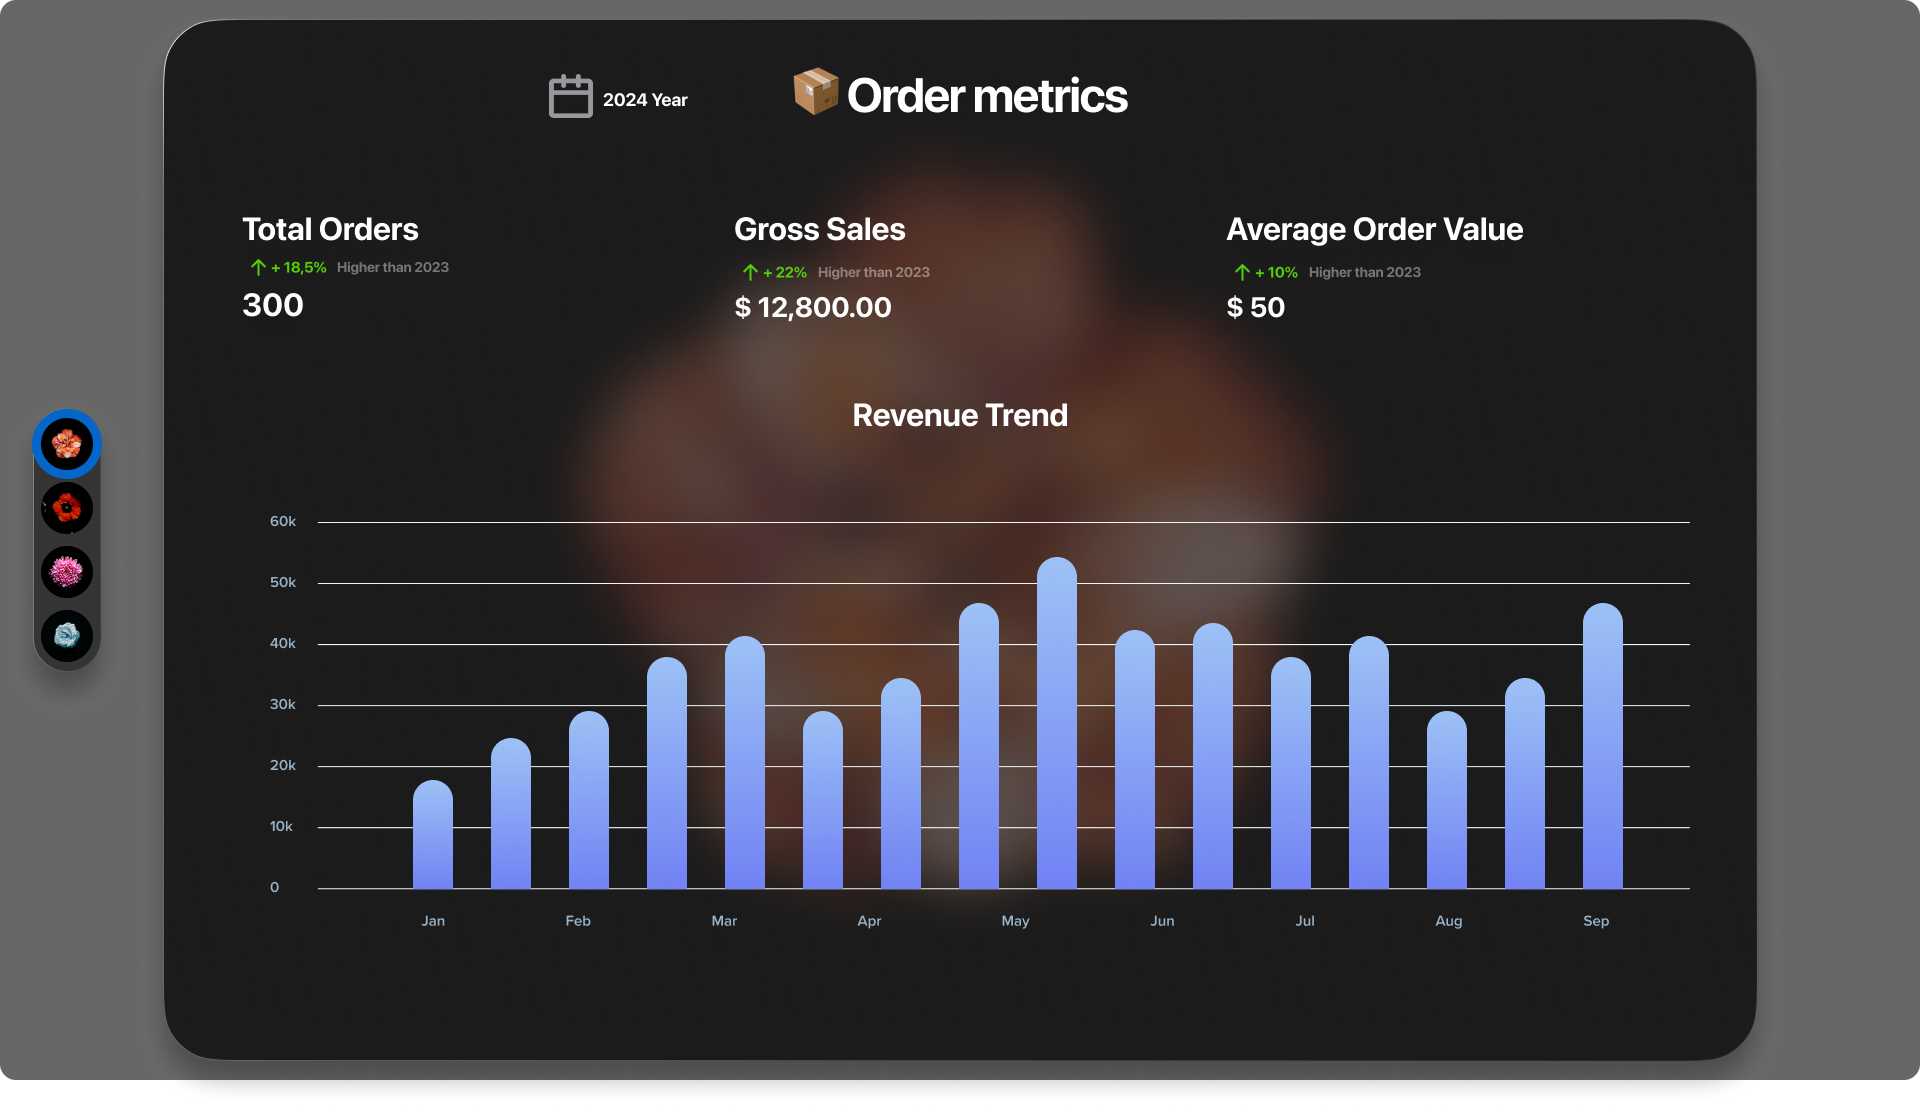Click the $ 12,800.00 Gross Sales figure

pyautogui.click(x=812, y=307)
